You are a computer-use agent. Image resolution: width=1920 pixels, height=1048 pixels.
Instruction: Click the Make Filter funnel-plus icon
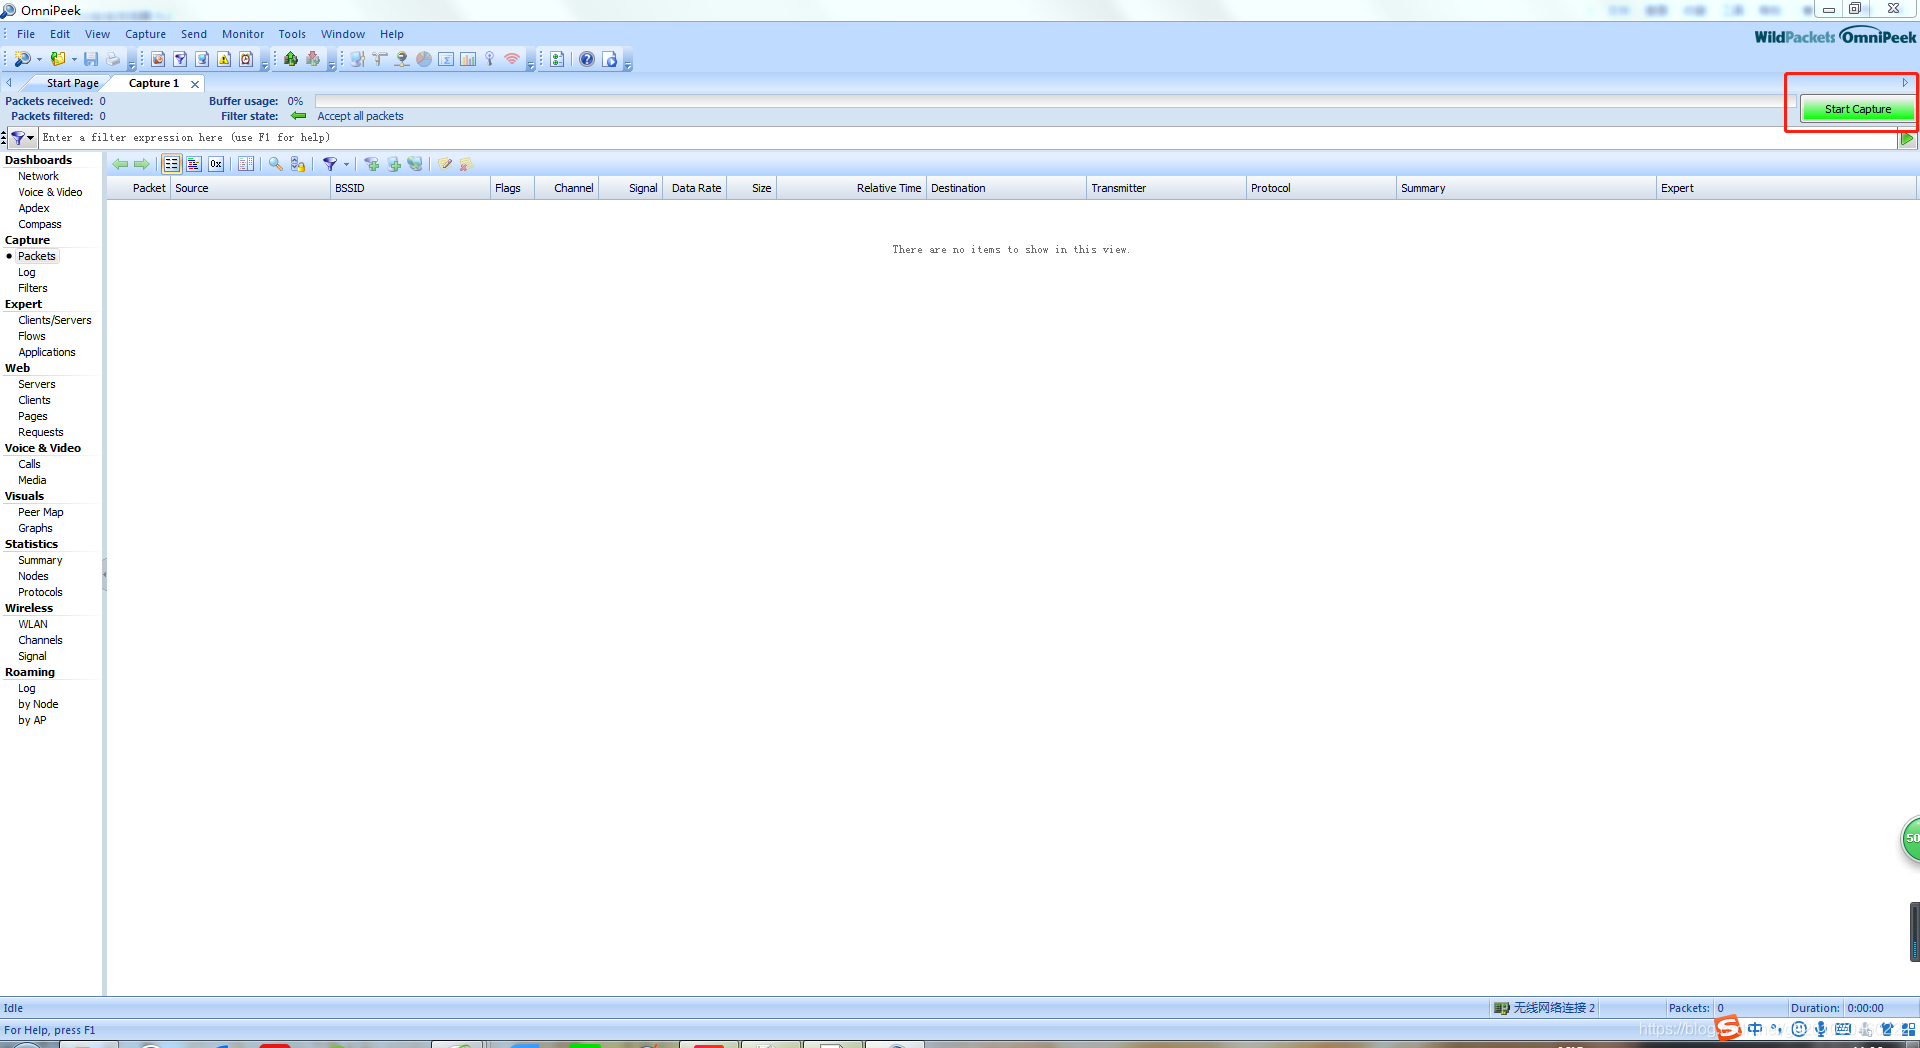[x=371, y=164]
